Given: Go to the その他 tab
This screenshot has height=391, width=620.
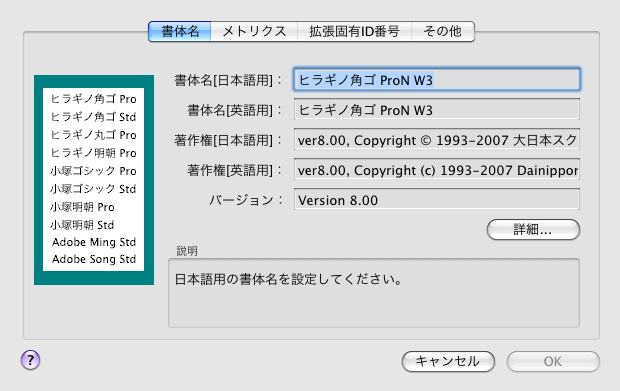Looking at the screenshot, I should [442, 31].
